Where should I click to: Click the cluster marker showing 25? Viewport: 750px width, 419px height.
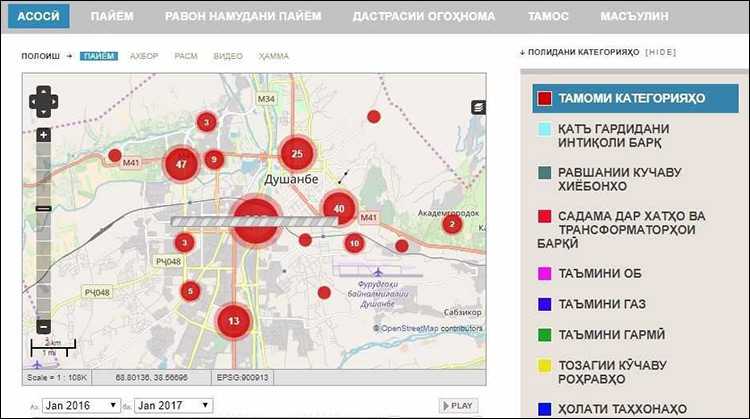[x=297, y=153]
